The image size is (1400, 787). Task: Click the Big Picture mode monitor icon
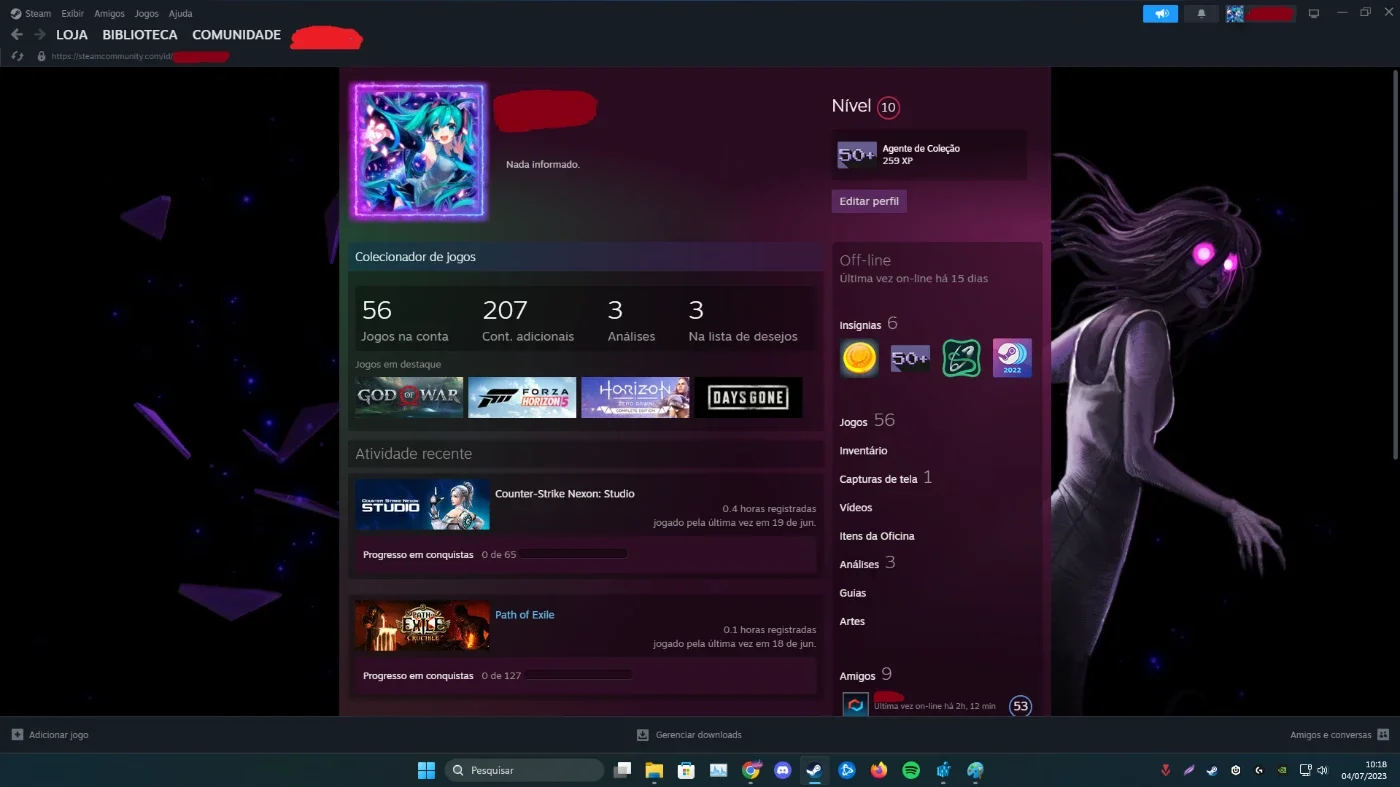[x=1314, y=14]
